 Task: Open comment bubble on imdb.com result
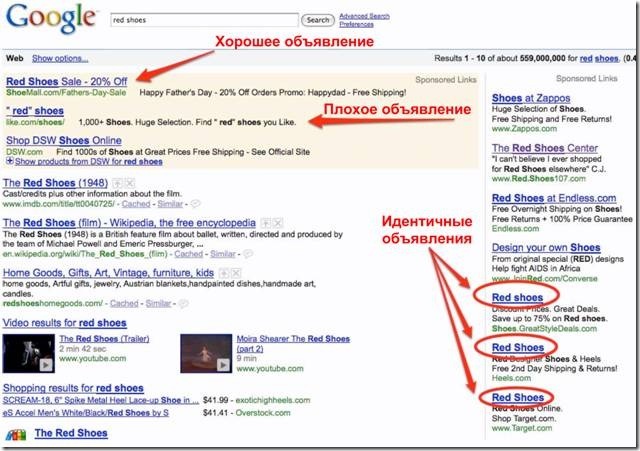coord(196,204)
